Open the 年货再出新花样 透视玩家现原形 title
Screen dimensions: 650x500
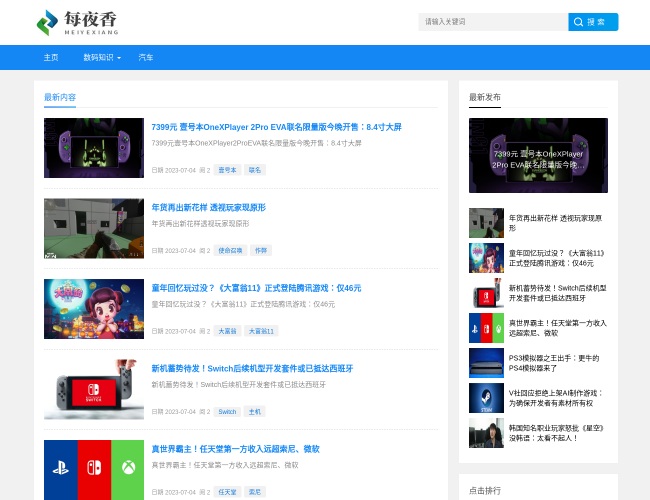pos(209,208)
